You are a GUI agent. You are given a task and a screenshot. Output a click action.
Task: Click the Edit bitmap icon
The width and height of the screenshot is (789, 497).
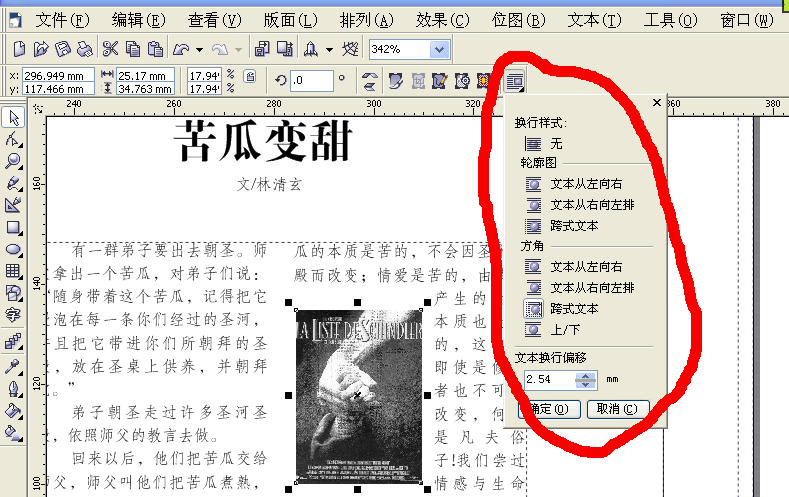(396, 81)
